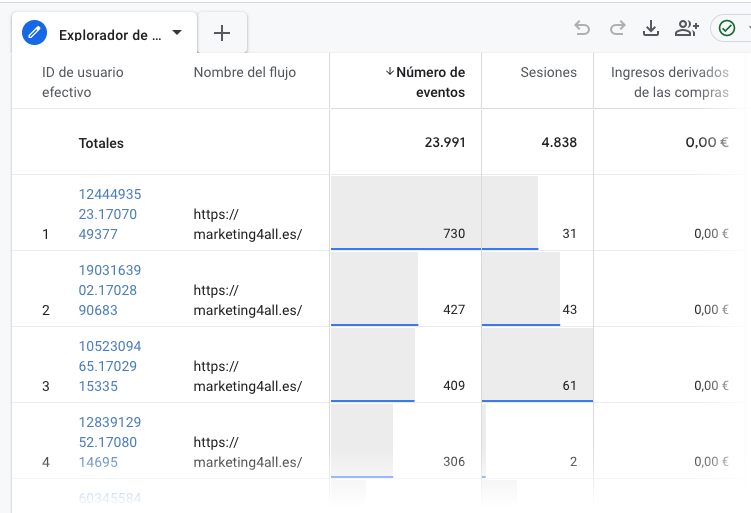The width and height of the screenshot is (751, 513).
Task: Click the ID de usuario efectivo header
Action: tap(82, 82)
